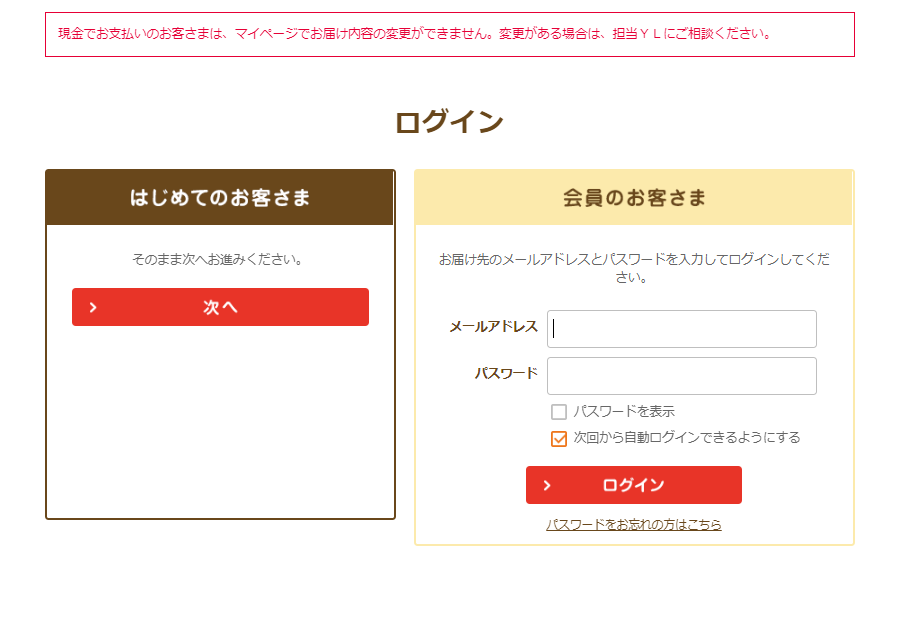The image size is (901, 640).
Task: Focus the メールアドレス input field
Action: click(x=681, y=329)
